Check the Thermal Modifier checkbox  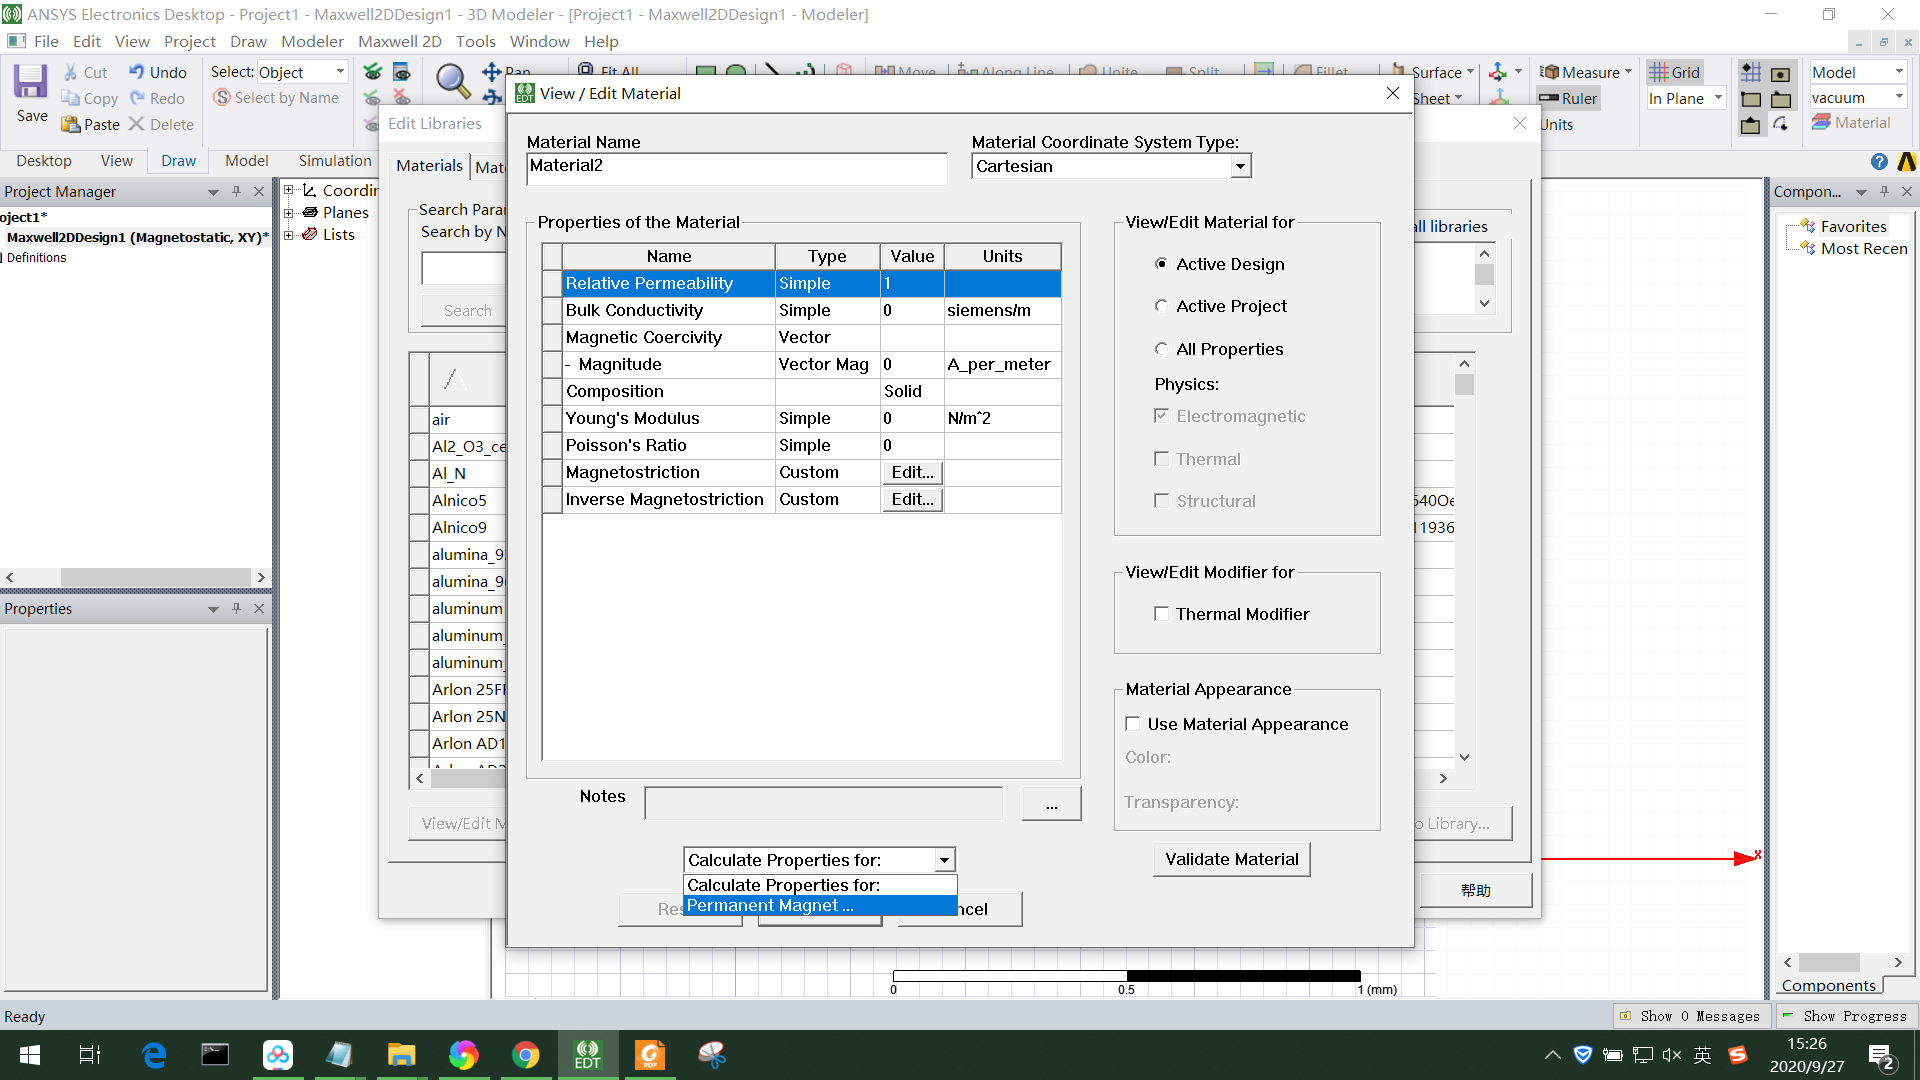[1161, 614]
